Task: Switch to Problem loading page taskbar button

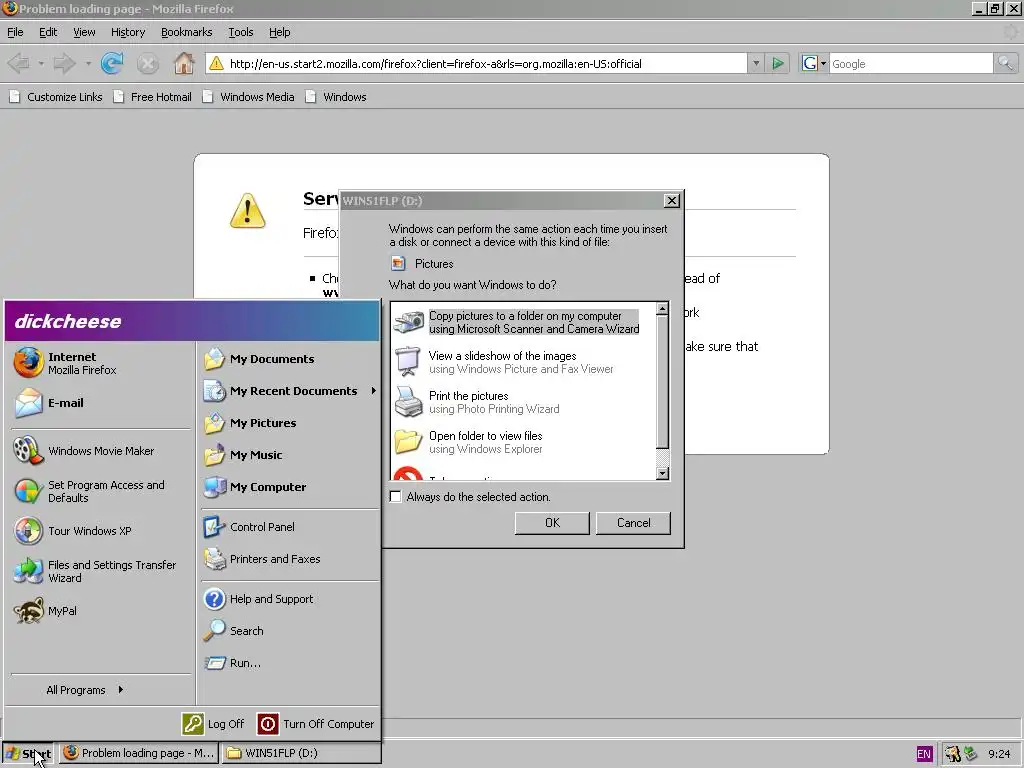Action: [x=139, y=753]
